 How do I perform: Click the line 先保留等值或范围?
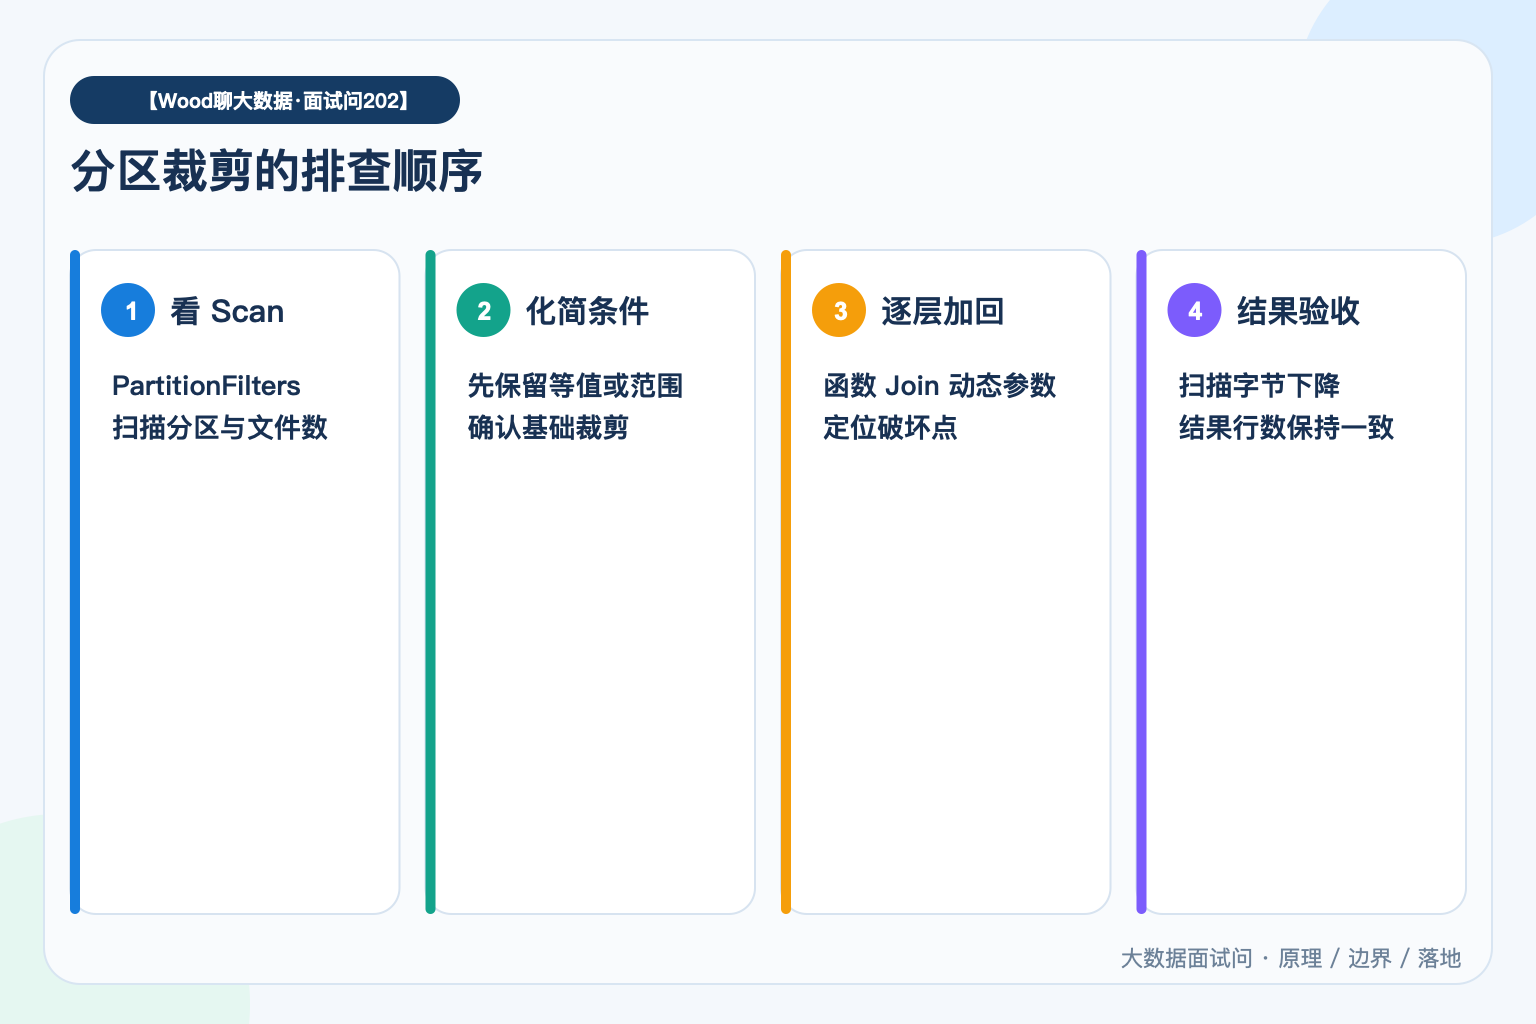[x=576, y=386]
